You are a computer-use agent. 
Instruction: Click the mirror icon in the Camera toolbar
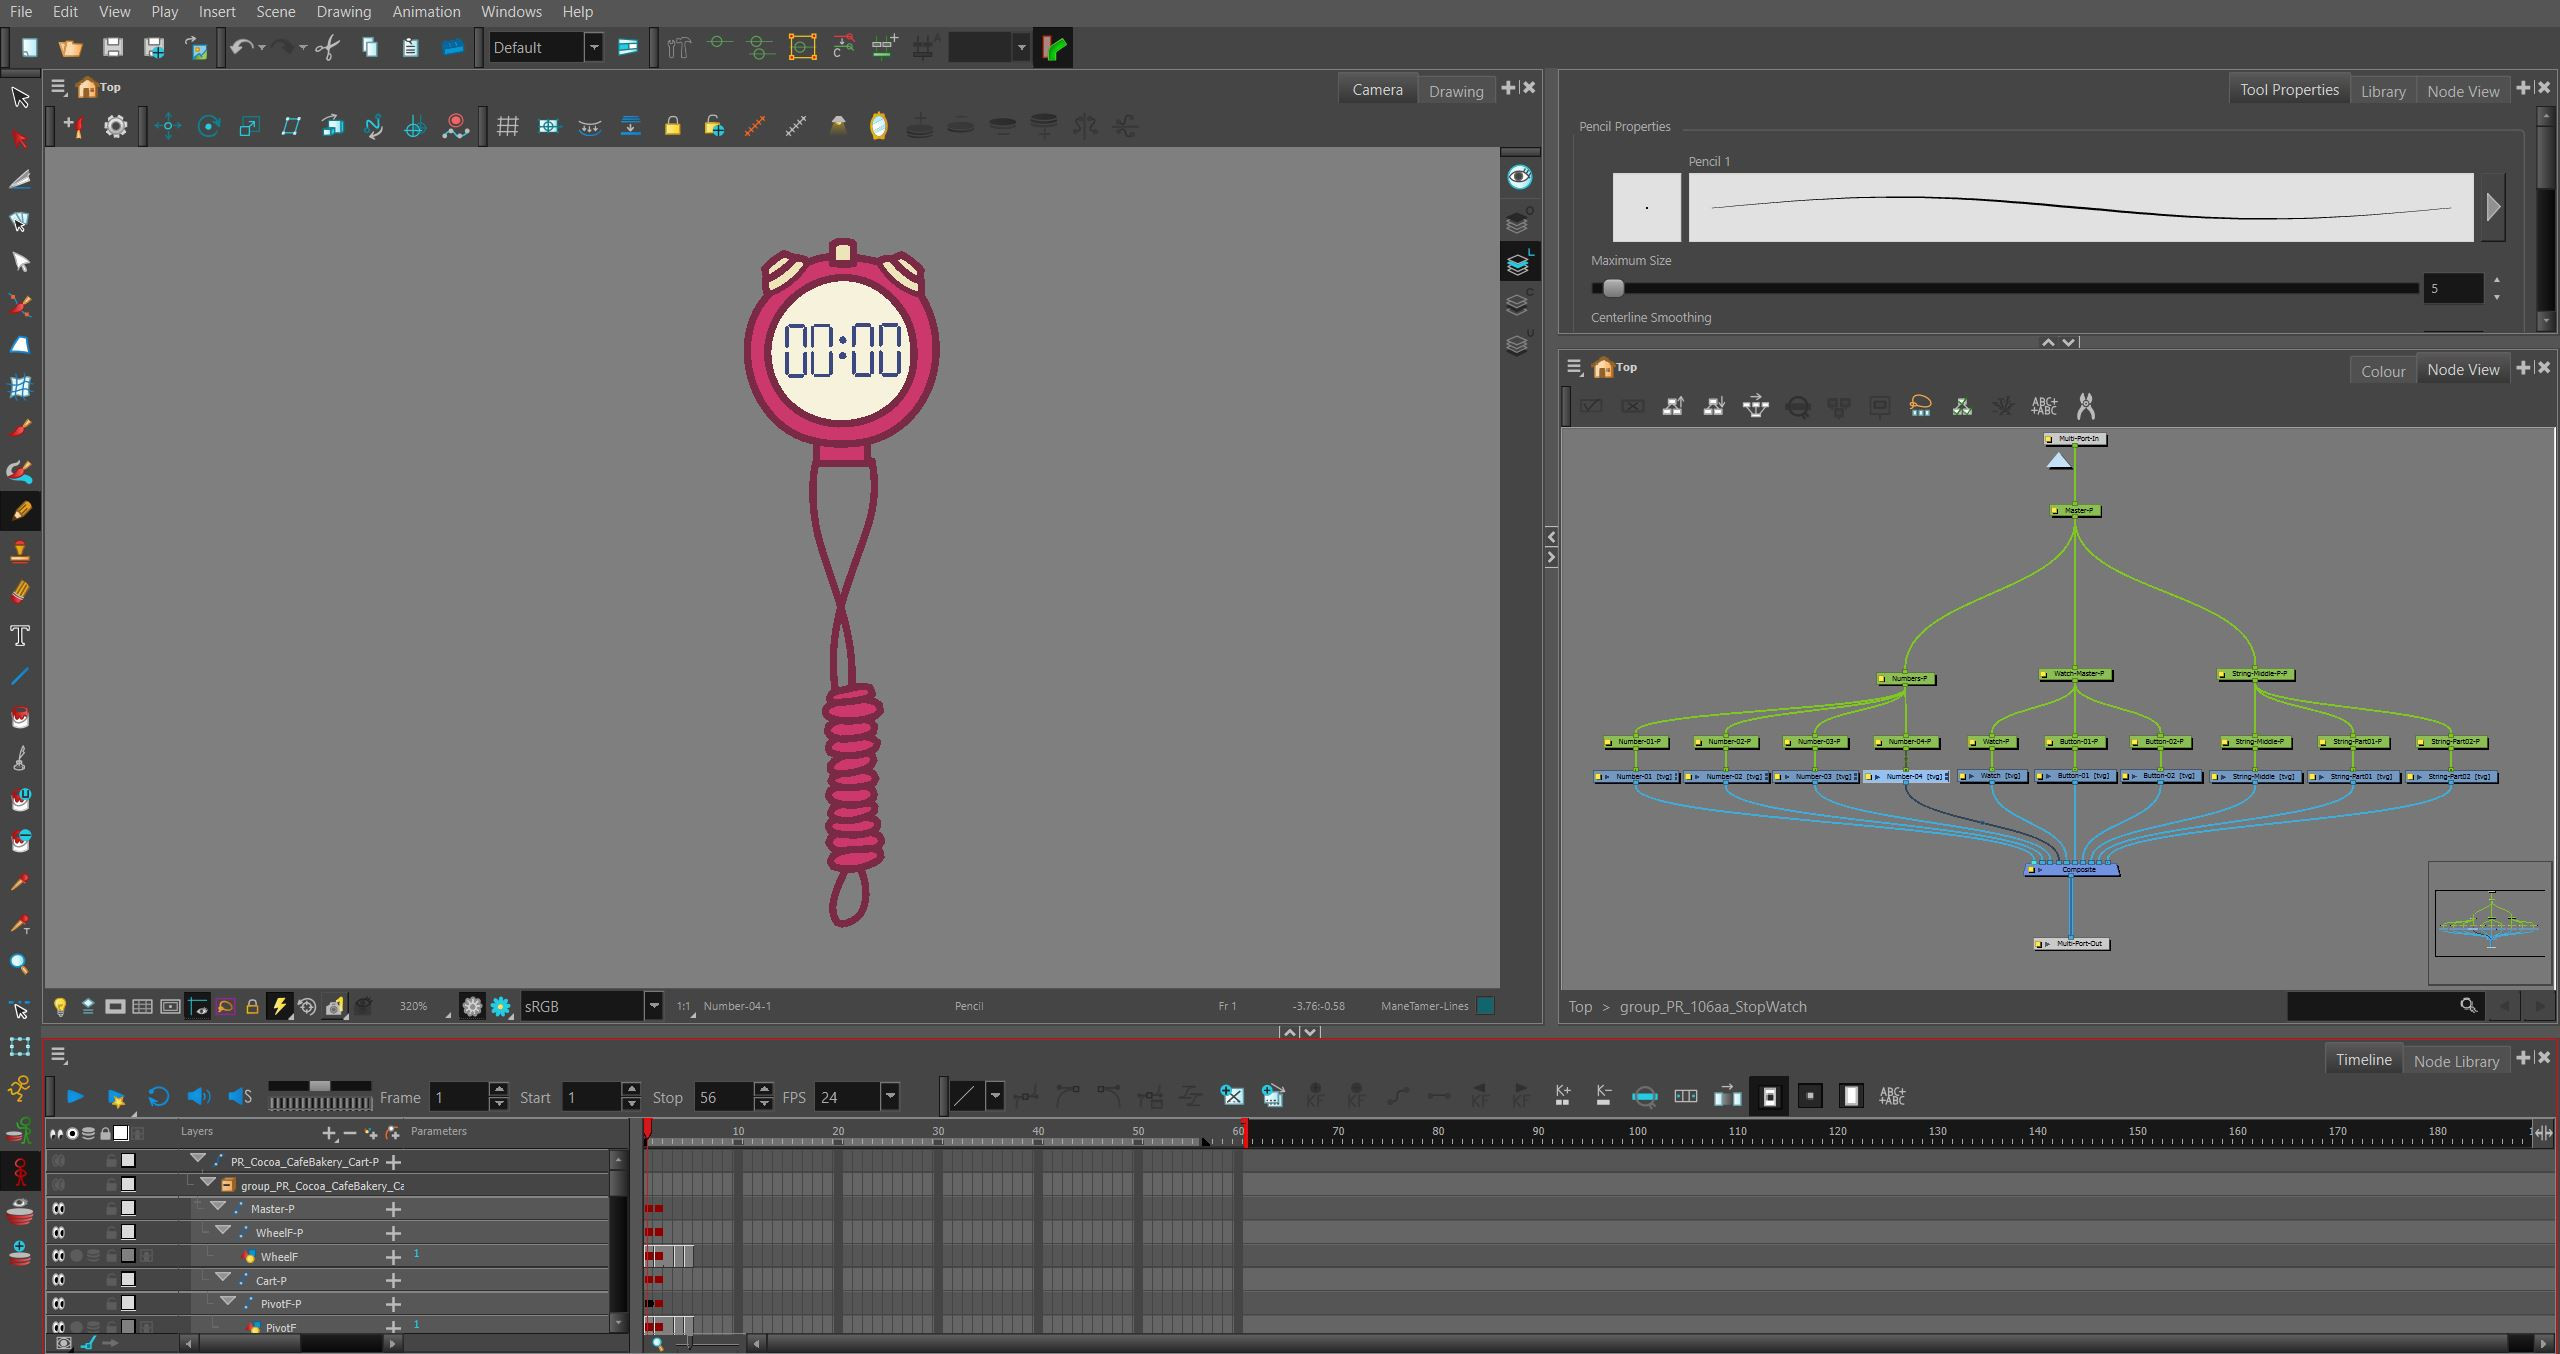click(x=878, y=126)
